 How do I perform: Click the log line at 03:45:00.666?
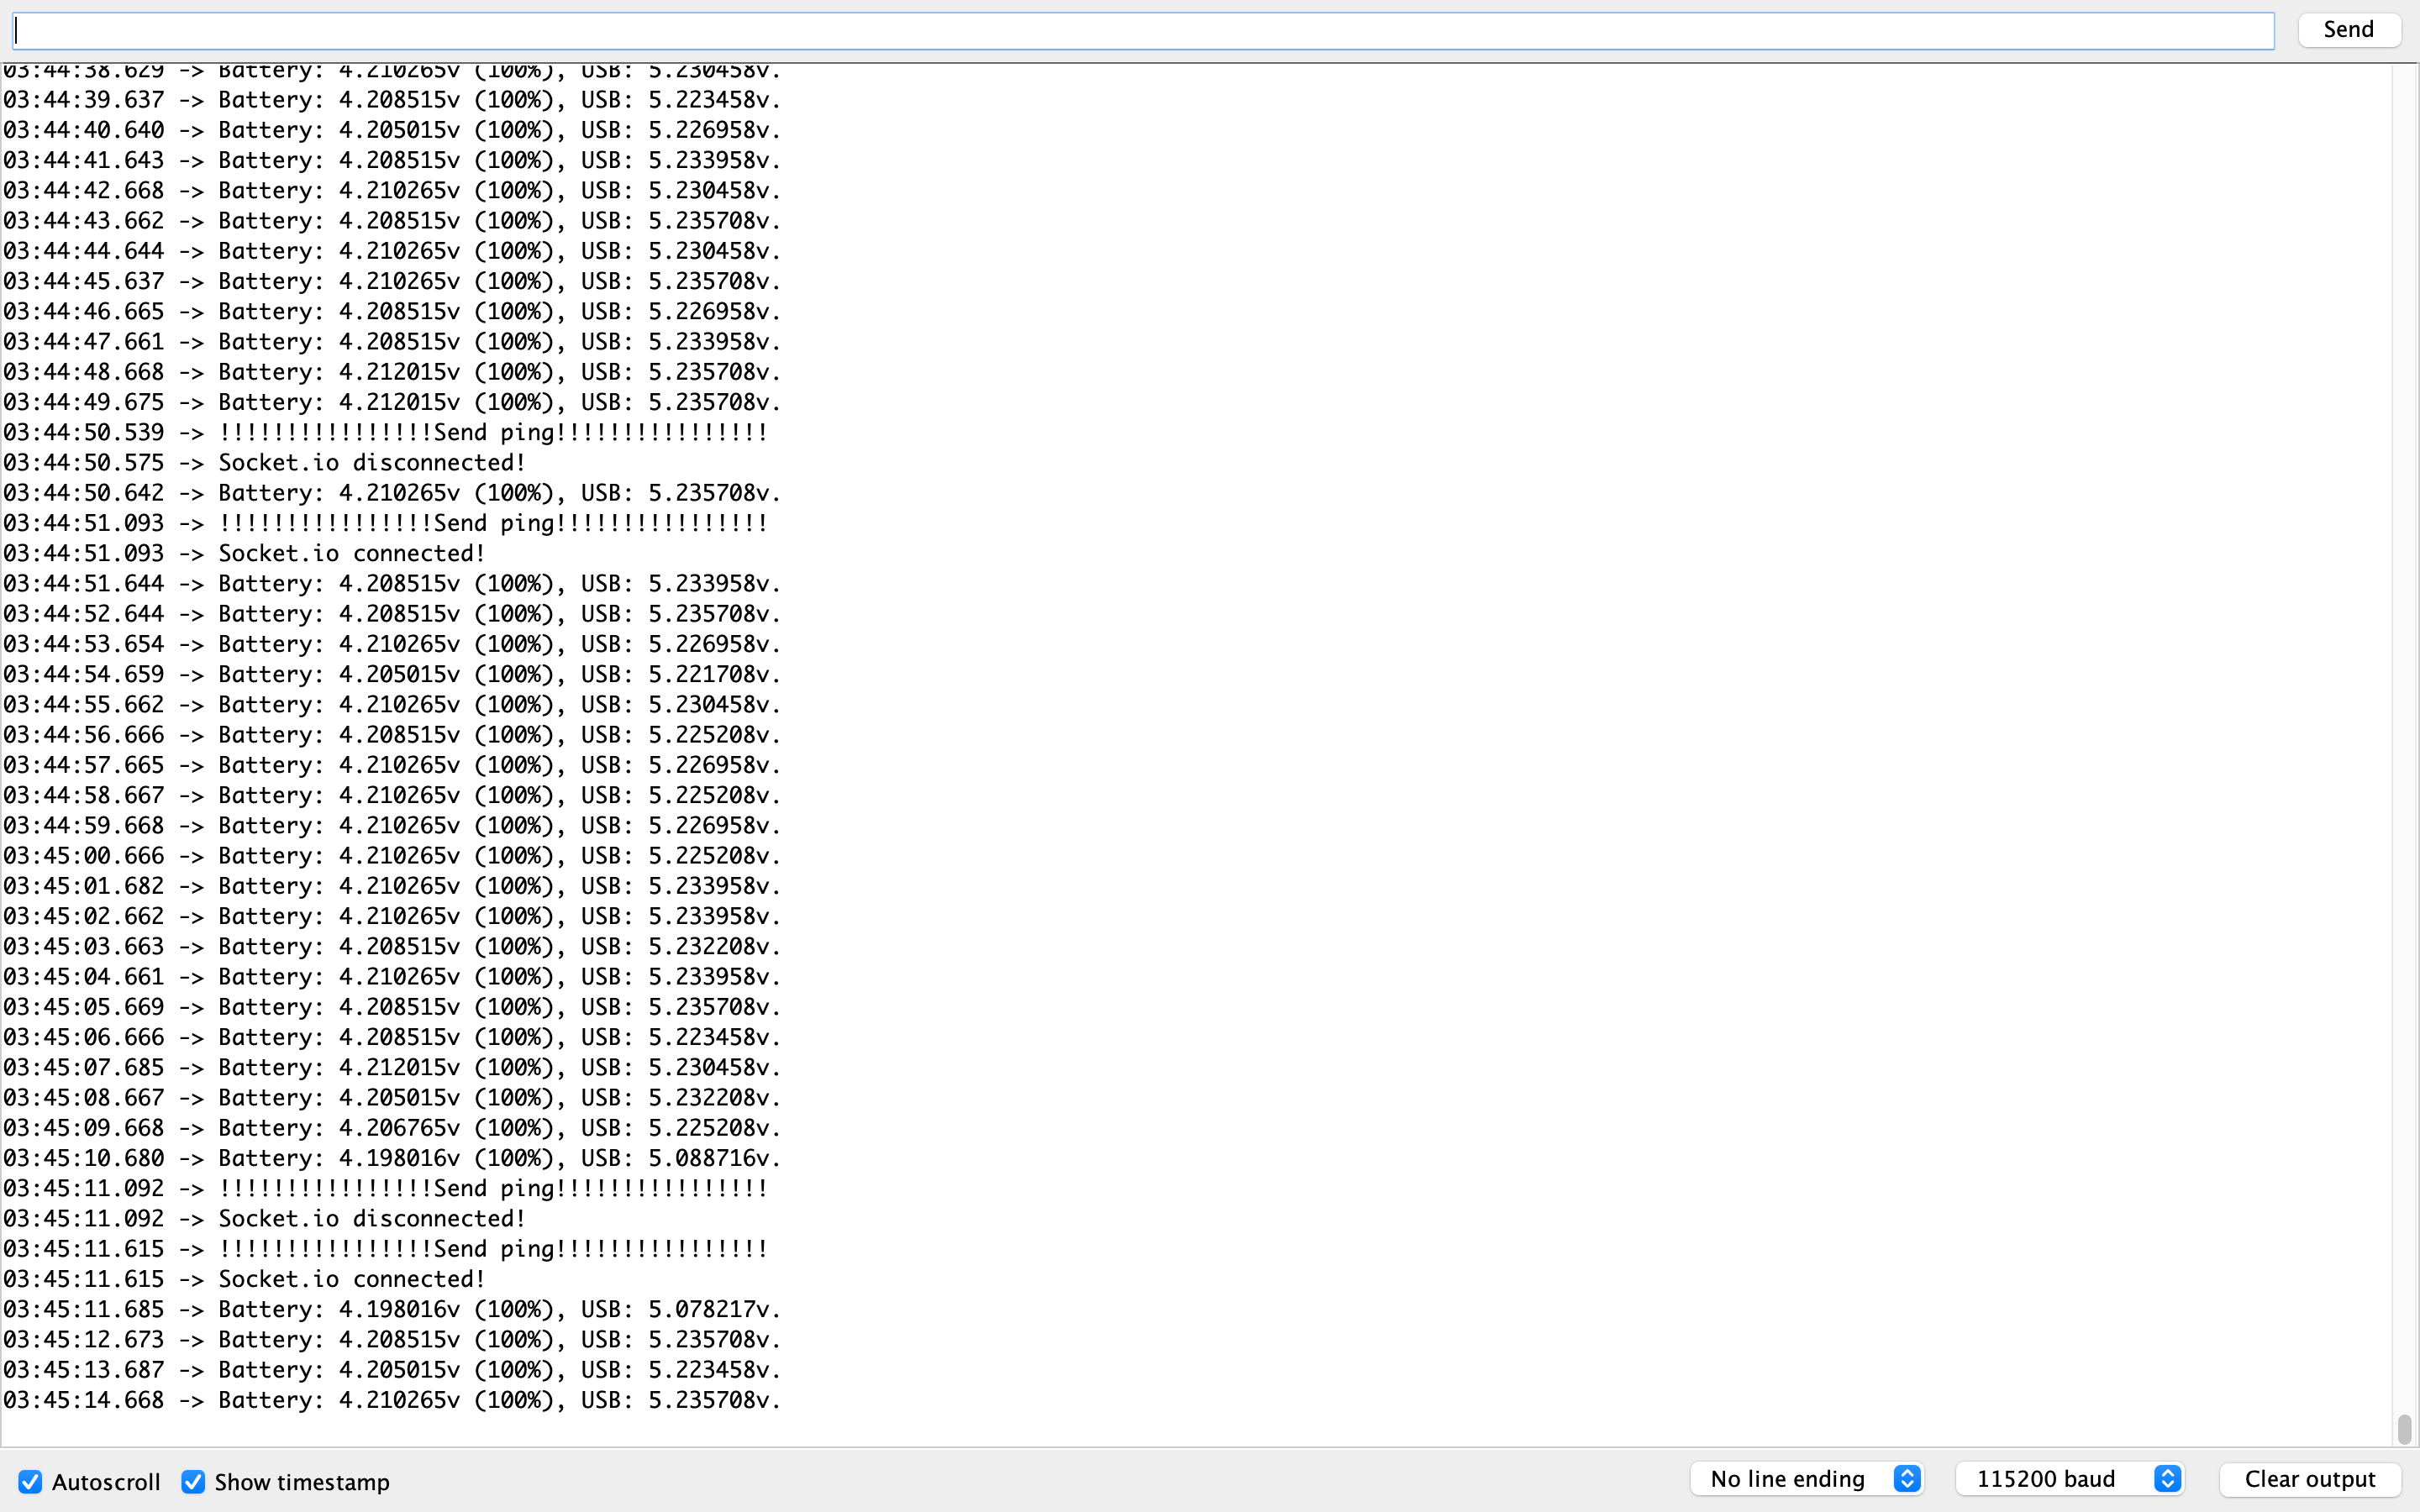click(x=391, y=856)
